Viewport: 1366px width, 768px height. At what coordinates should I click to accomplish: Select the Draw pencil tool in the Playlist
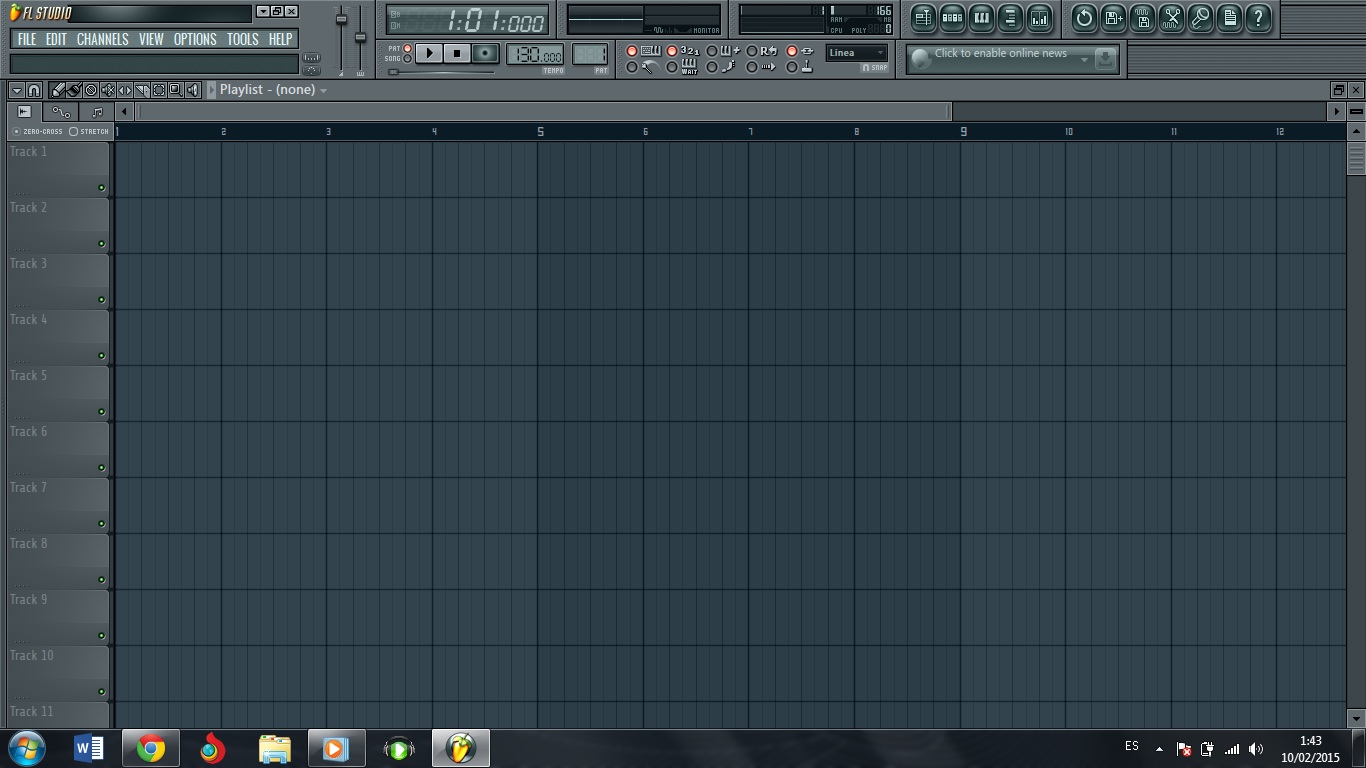pyautogui.click(x=57, y=90)
